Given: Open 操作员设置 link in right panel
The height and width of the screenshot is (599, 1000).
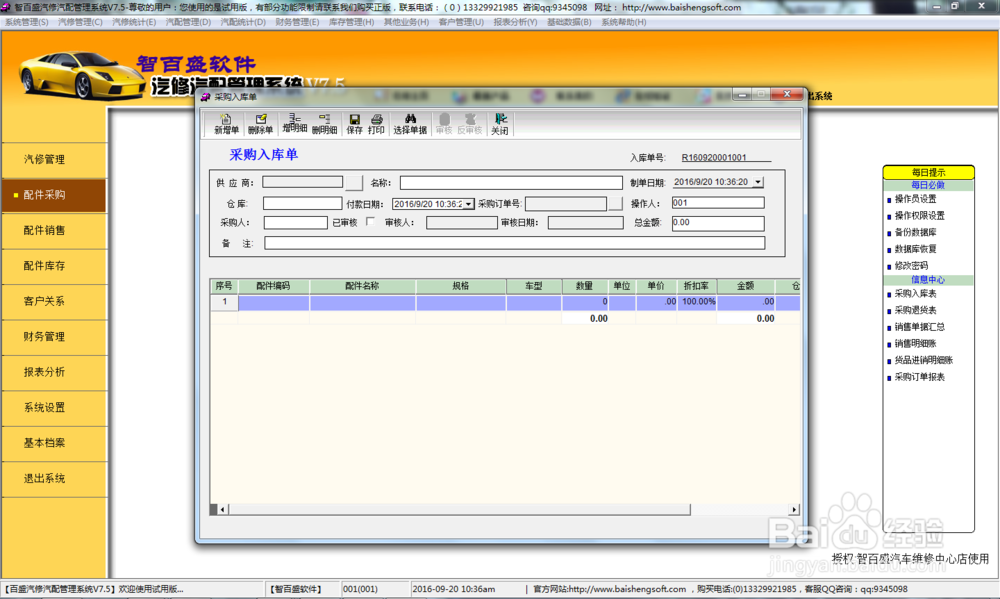Looking at the screenshot, I should [915, 199].
